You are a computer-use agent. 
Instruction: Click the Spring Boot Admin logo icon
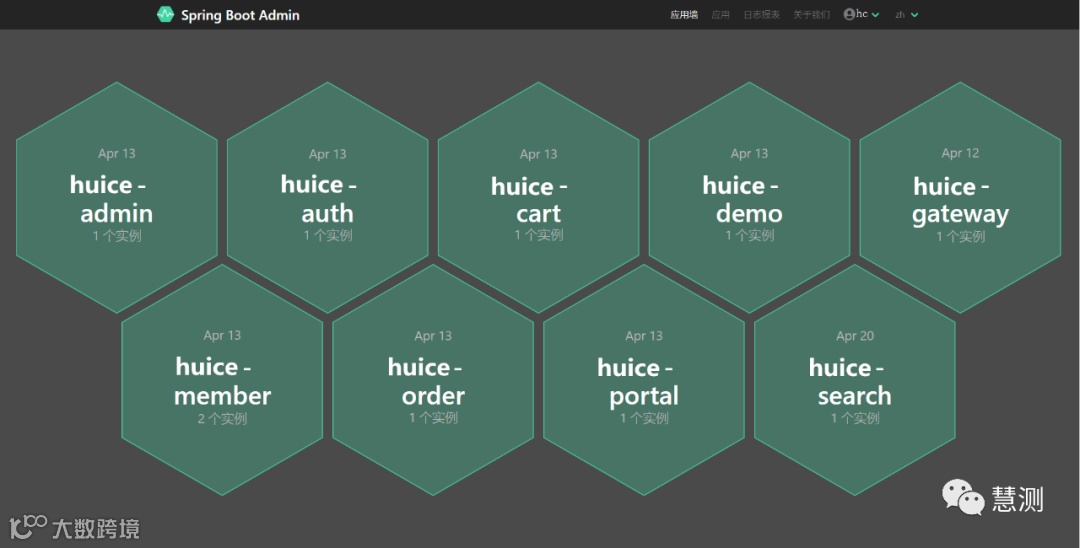pyautogui.click(x=165, y=14)
